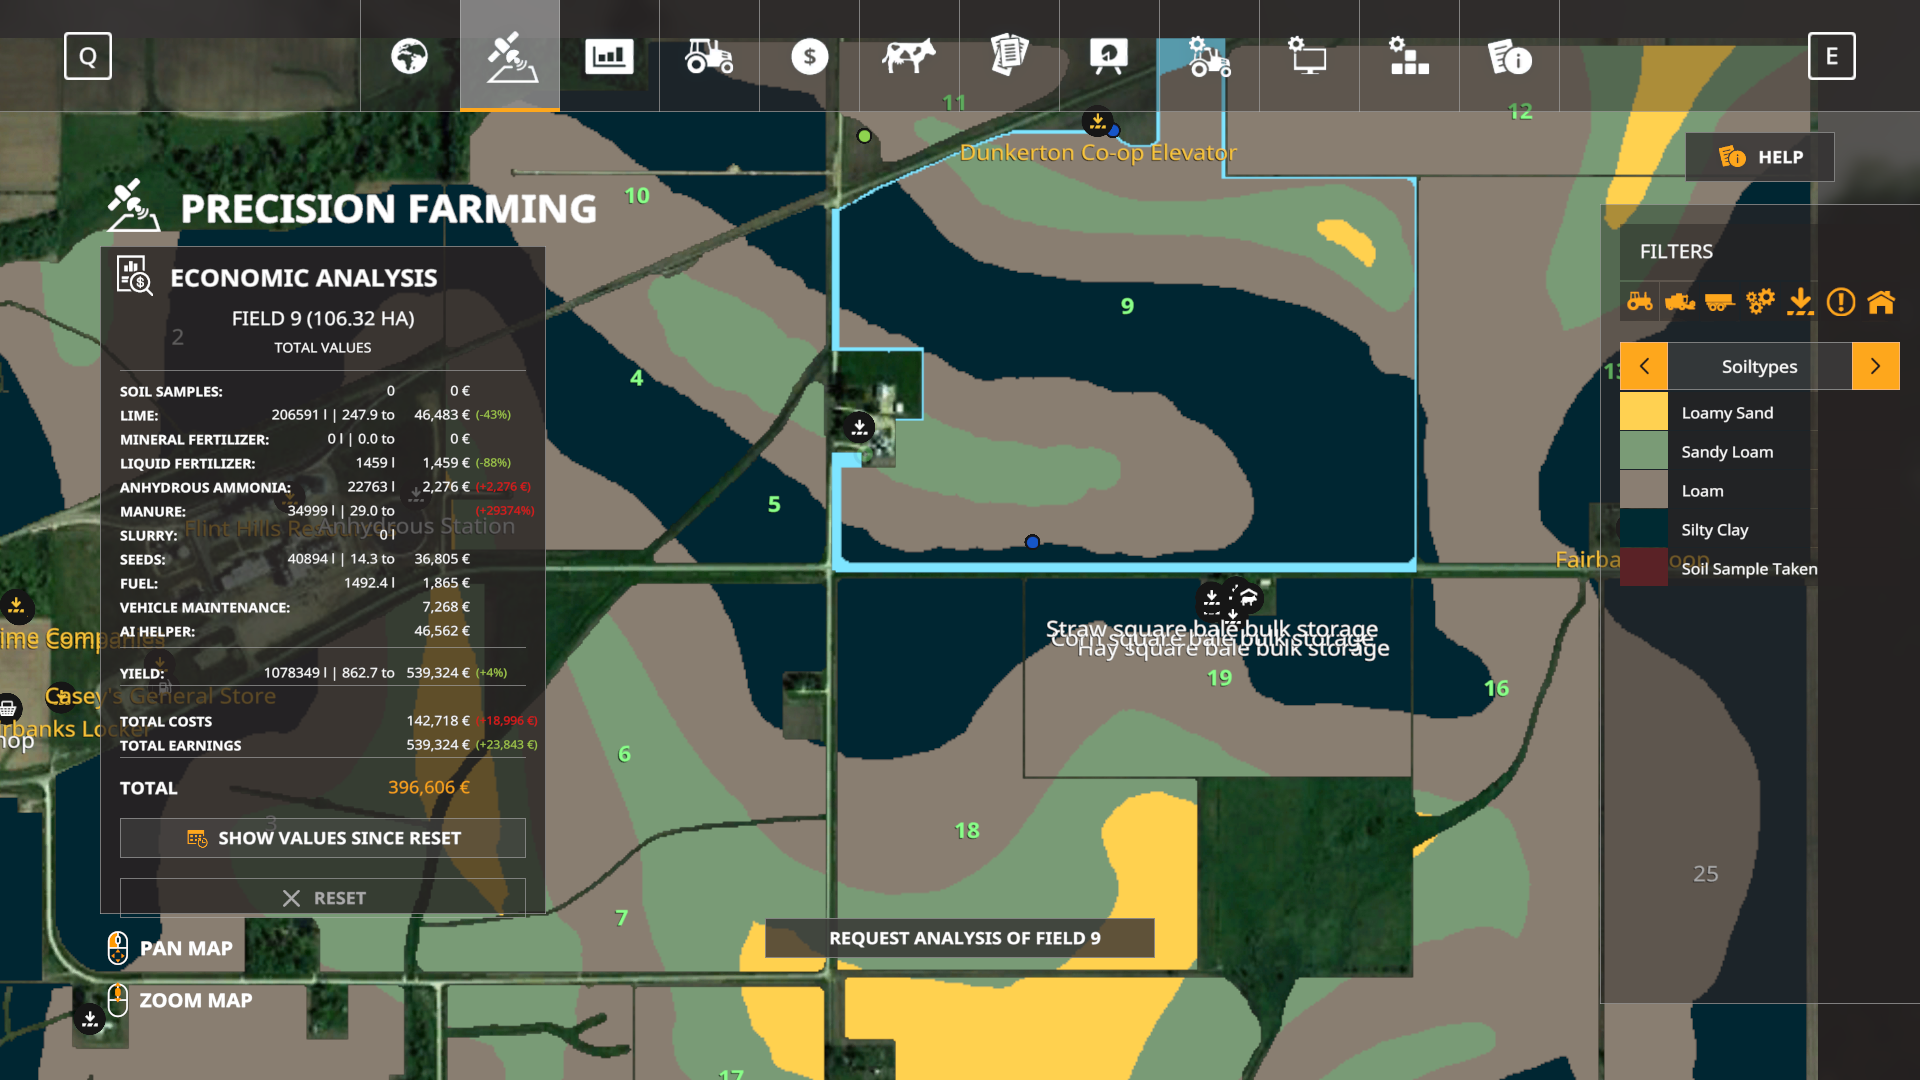The height and width of the screenshot is (1080, 1920).
Task: Click the TOTAL 396,606 € value
Action: pyautogui.click(x=429, y=788)
